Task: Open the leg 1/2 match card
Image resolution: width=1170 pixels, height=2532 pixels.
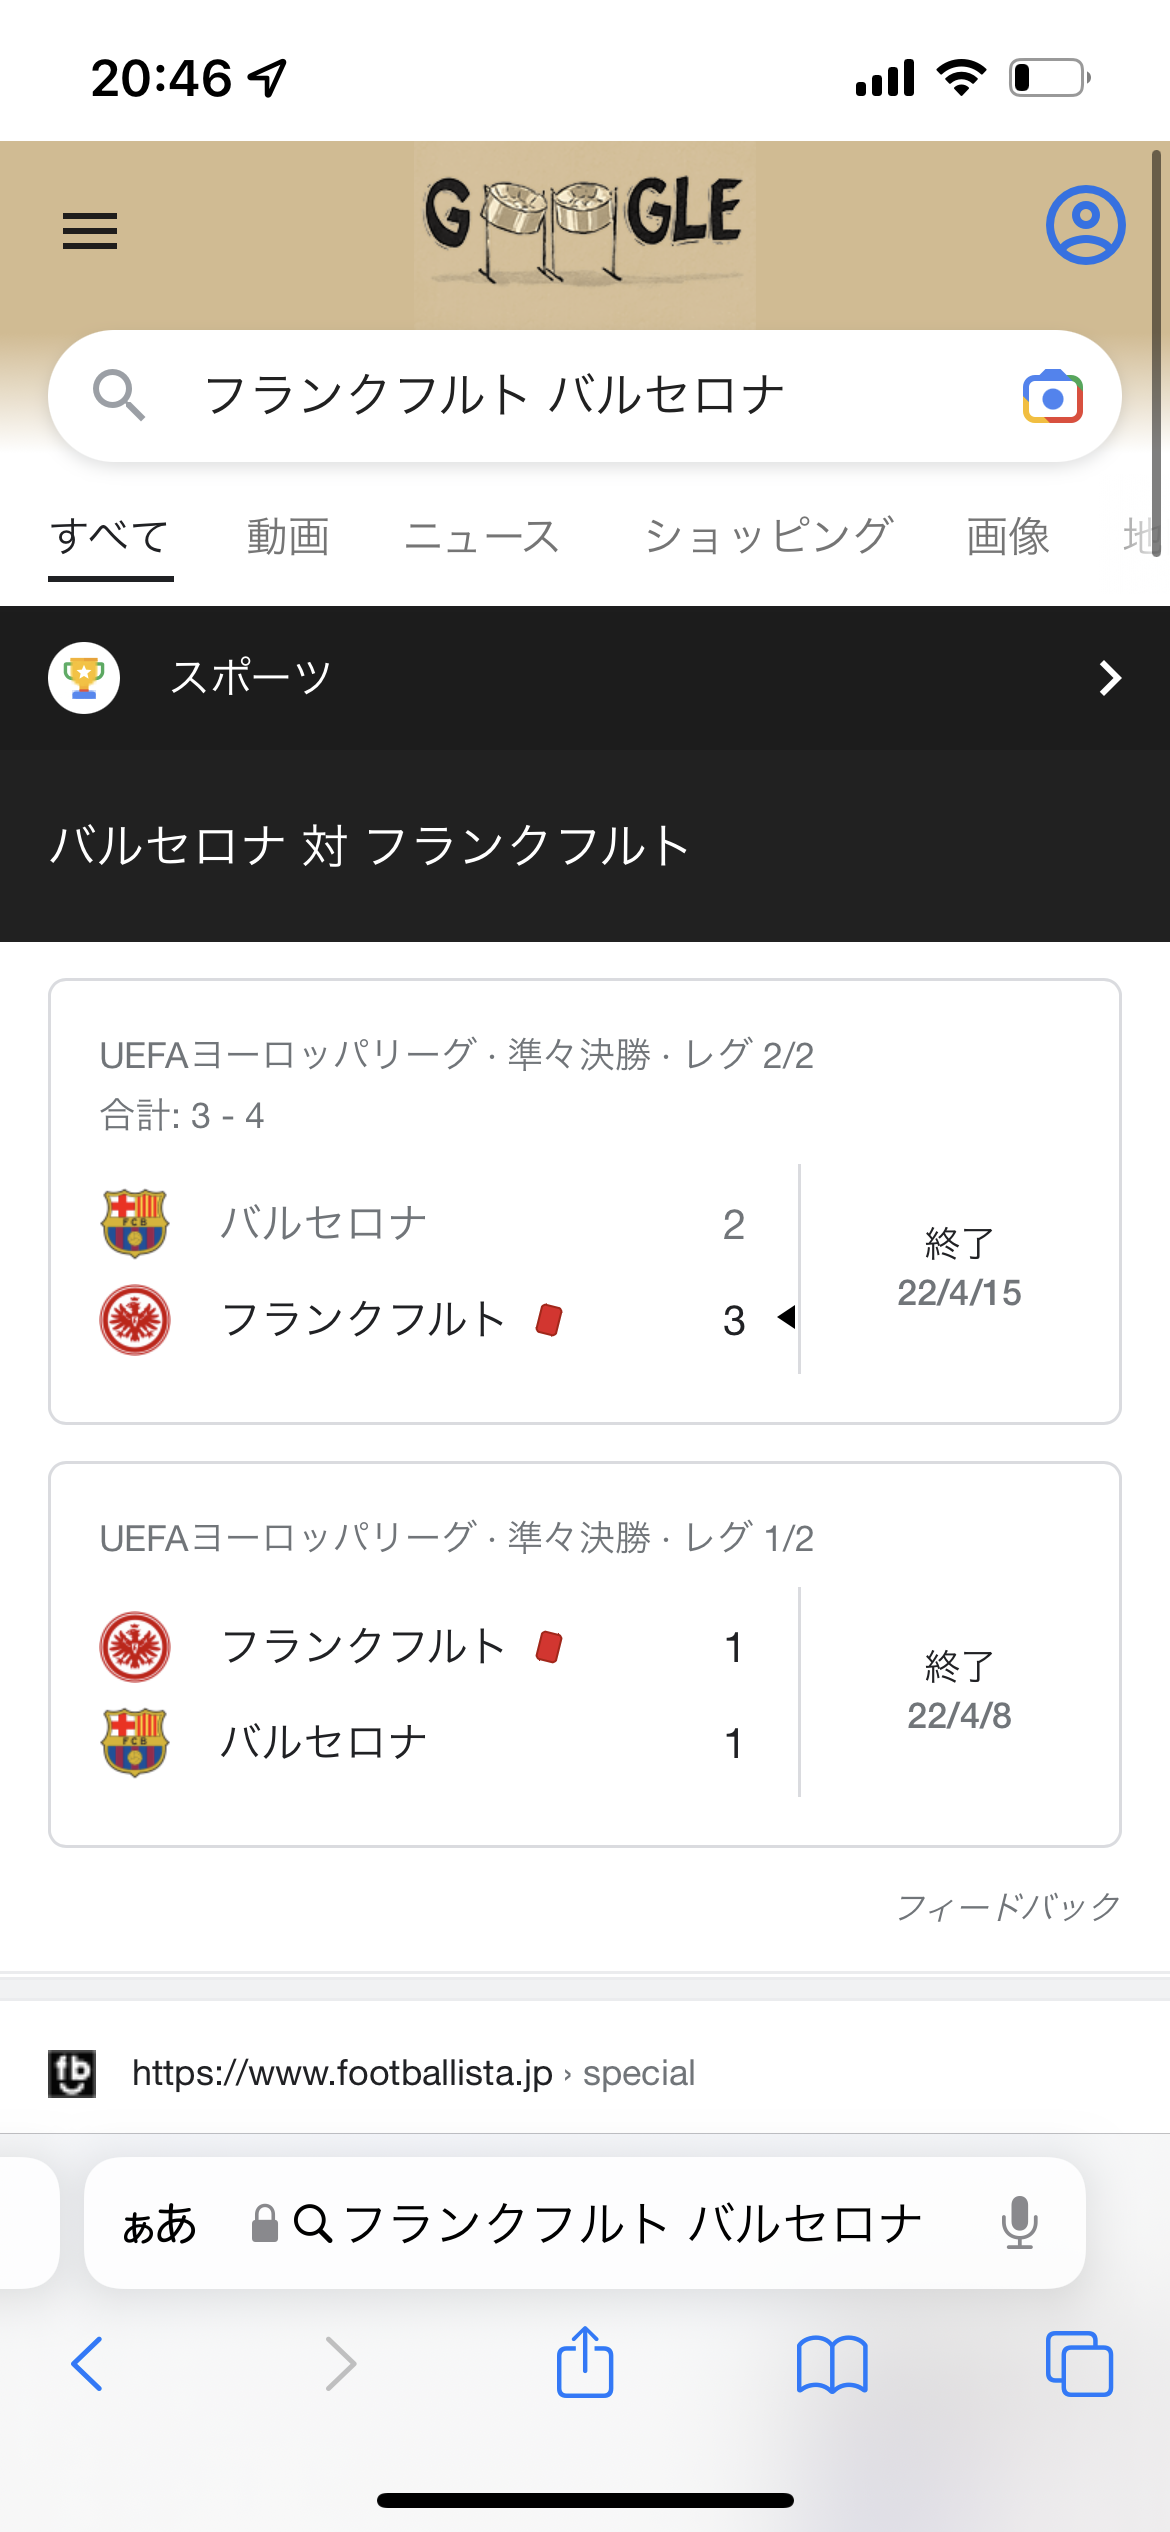Action: [584, 1654]
